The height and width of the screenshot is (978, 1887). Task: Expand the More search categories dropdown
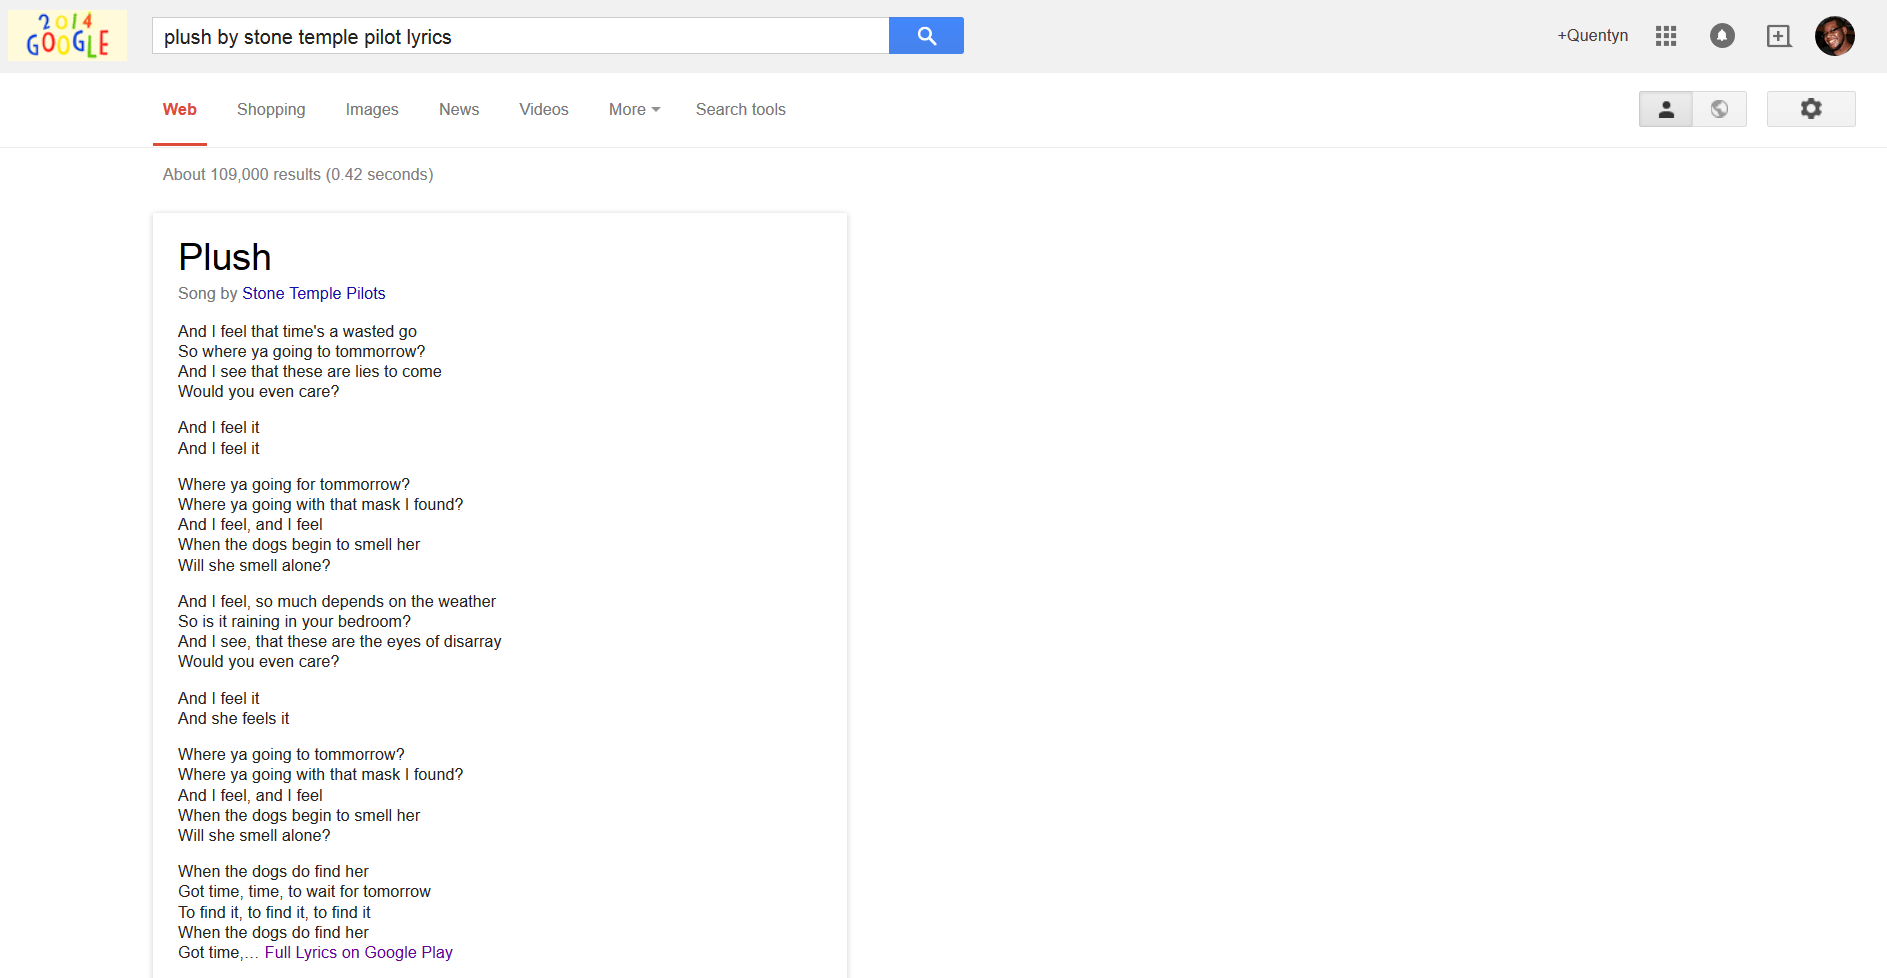coord(634,110)
